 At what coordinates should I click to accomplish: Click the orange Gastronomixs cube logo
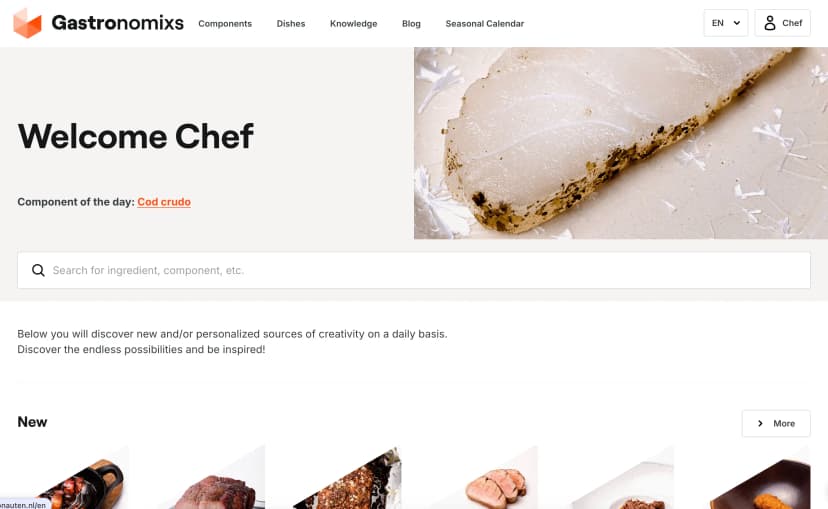27,23
